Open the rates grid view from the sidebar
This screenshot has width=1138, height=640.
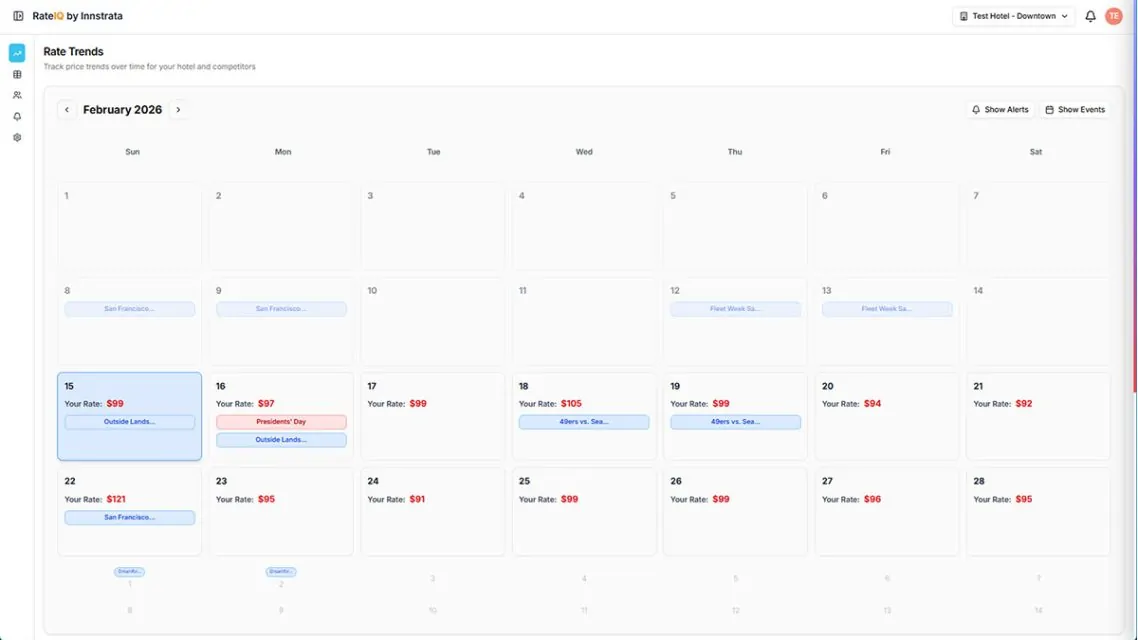[x=16, y=73]
